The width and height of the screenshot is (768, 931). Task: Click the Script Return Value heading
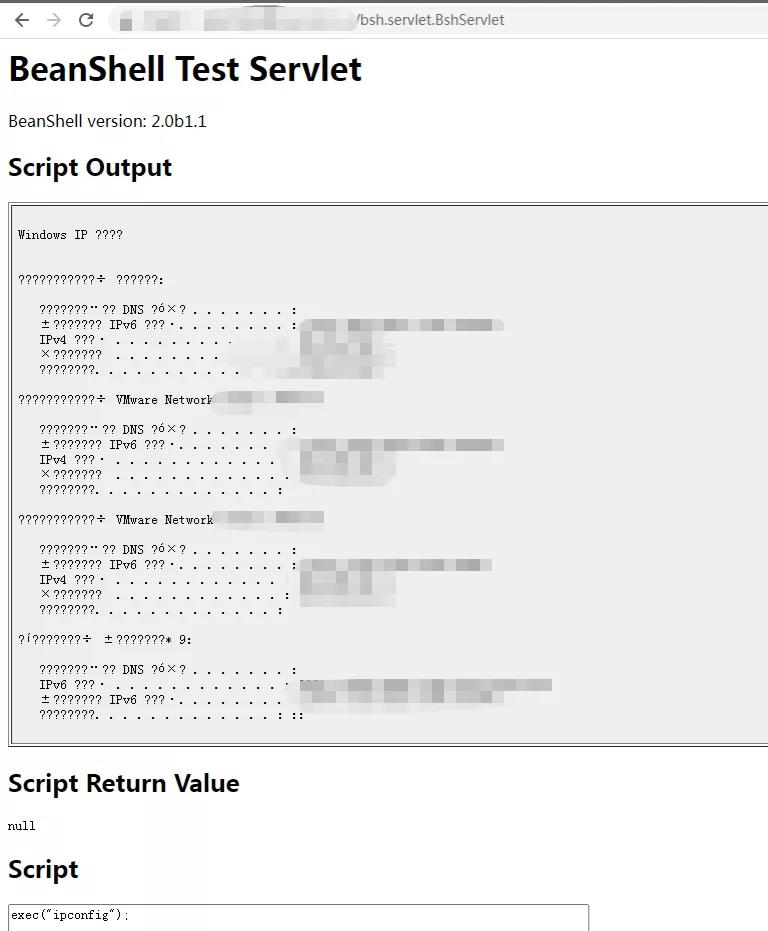124,783
